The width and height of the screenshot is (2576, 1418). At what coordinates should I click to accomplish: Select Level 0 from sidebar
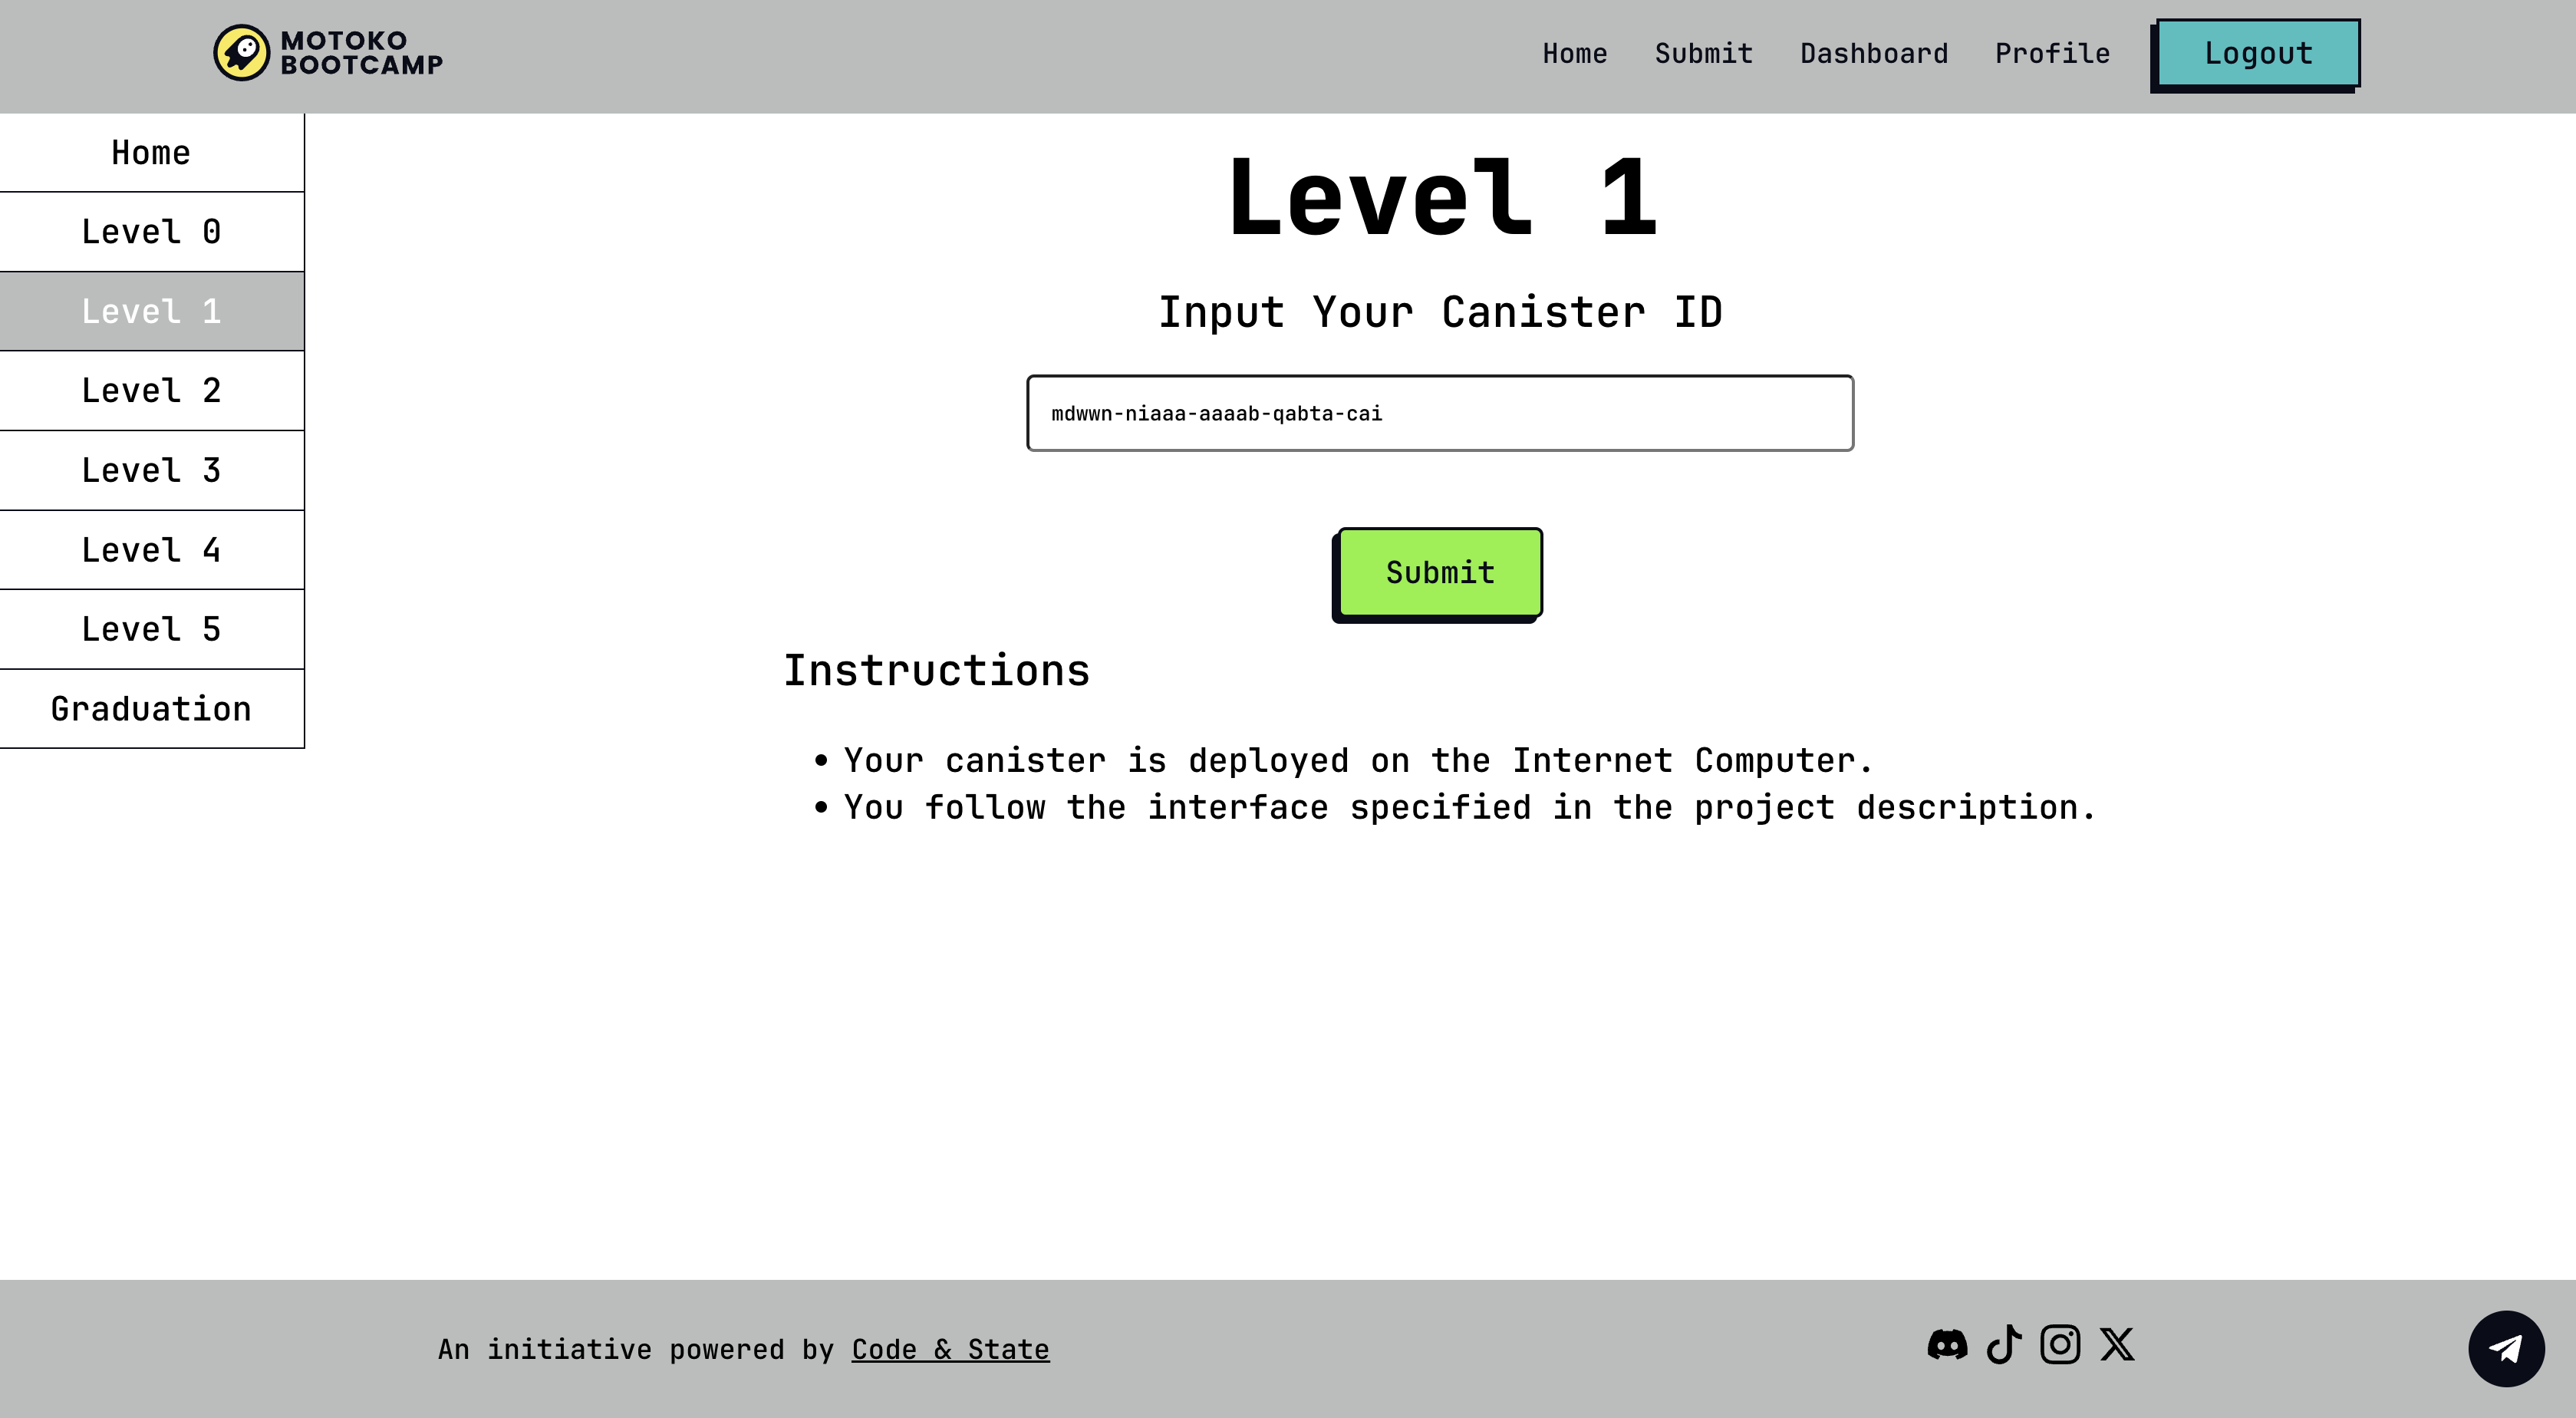pos(152,230)
